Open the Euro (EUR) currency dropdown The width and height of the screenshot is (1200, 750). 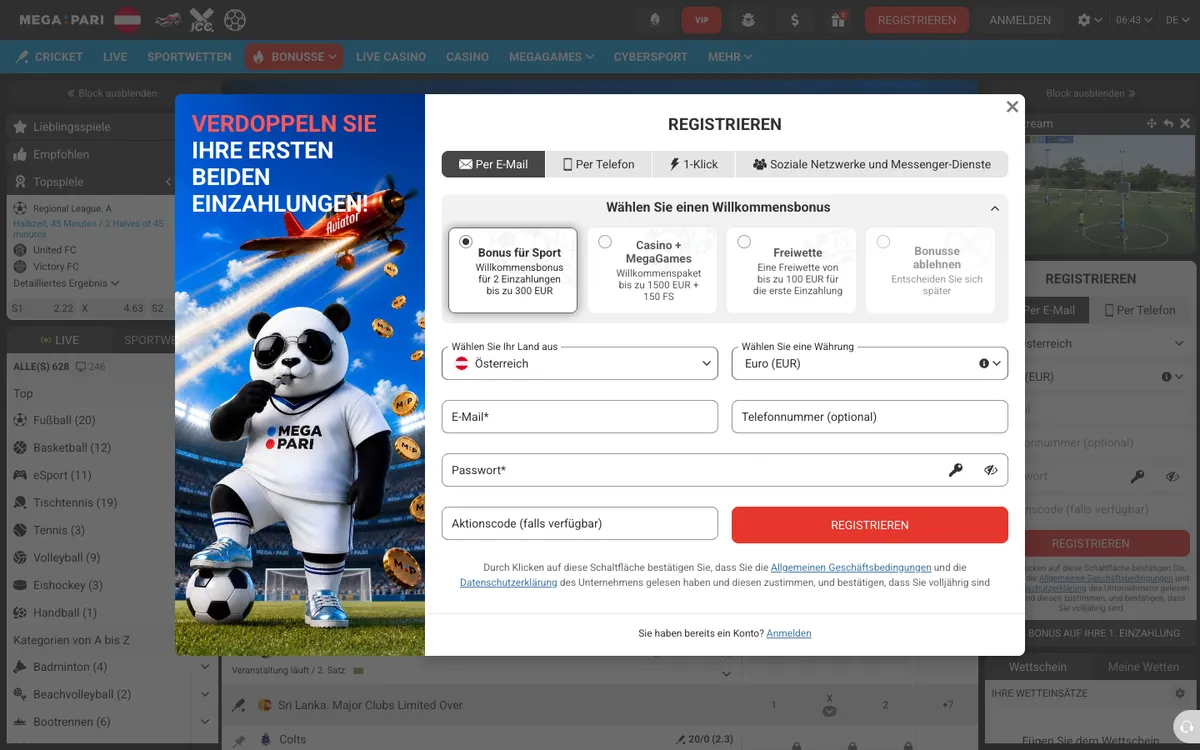click(x=870, y=364)
